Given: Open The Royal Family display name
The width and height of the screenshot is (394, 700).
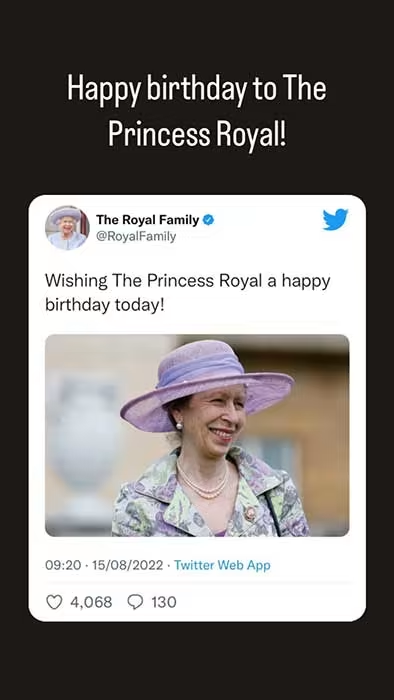Looking at the screenshot, I should coord(147,220).
